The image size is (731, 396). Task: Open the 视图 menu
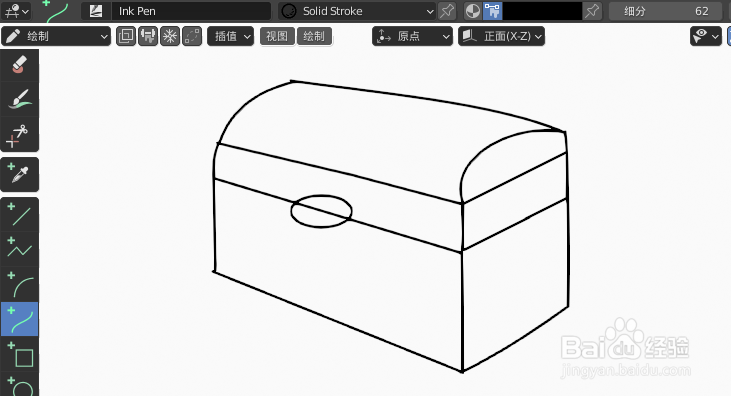click(277, 36)
